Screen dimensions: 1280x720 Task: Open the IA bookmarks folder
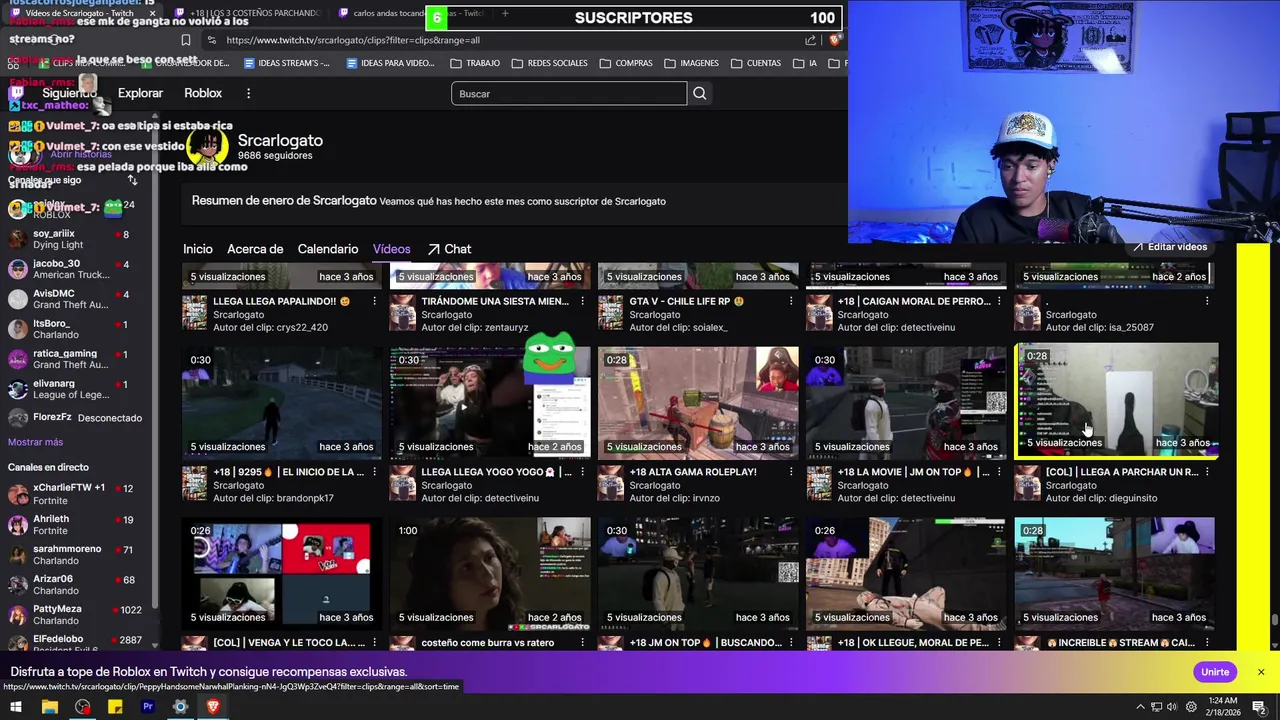pyautogui.click(x=805, y=63)
